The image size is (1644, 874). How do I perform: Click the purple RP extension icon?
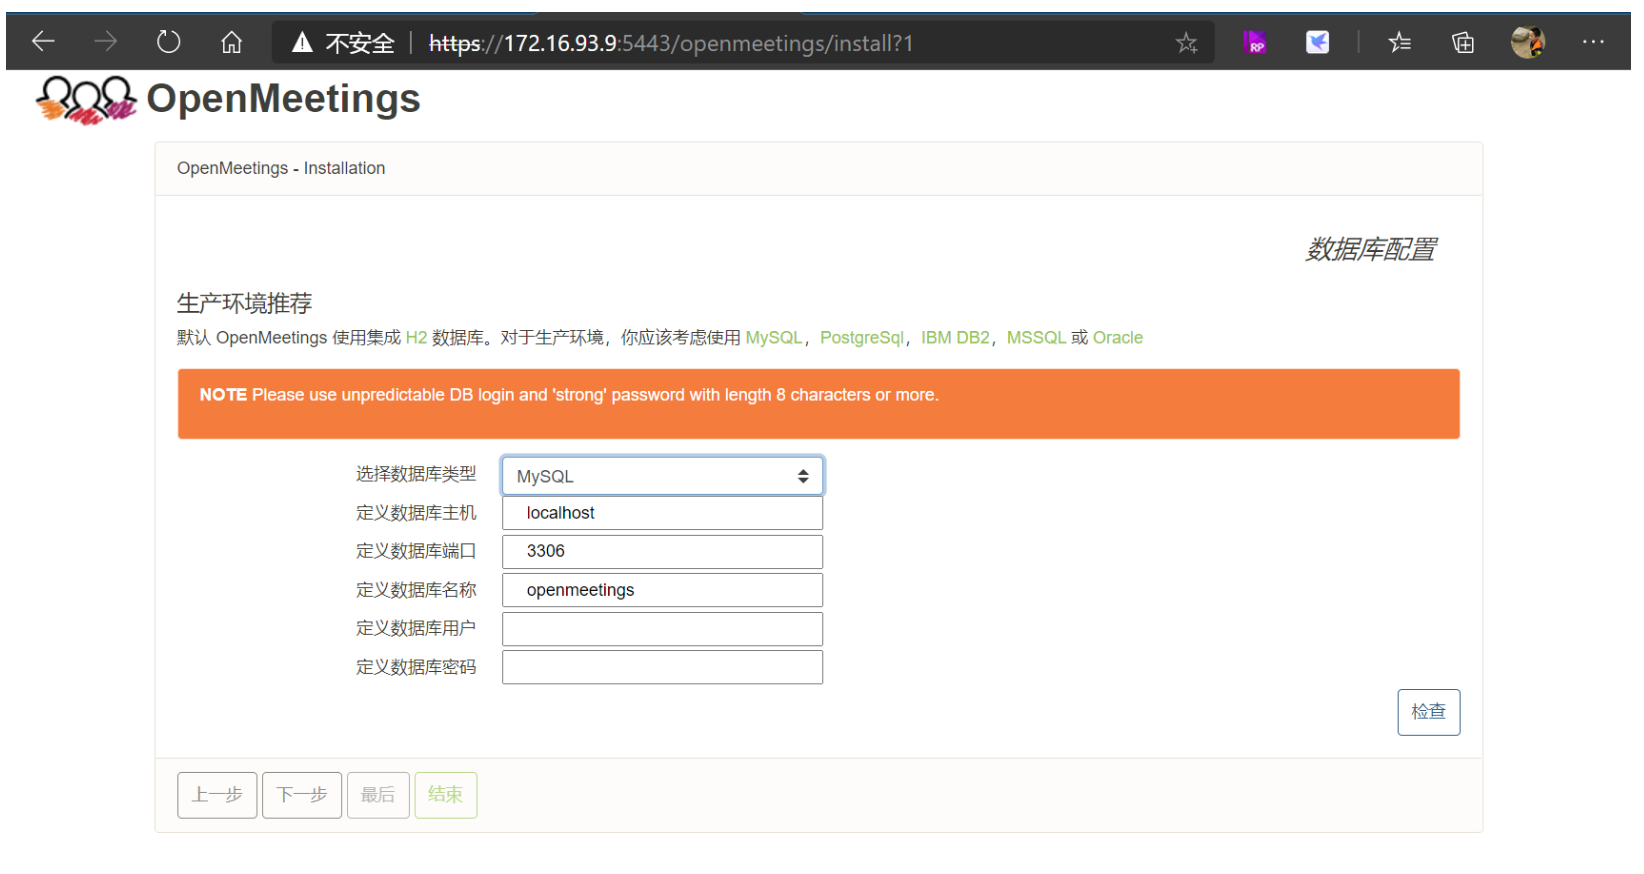(1254, 42)
